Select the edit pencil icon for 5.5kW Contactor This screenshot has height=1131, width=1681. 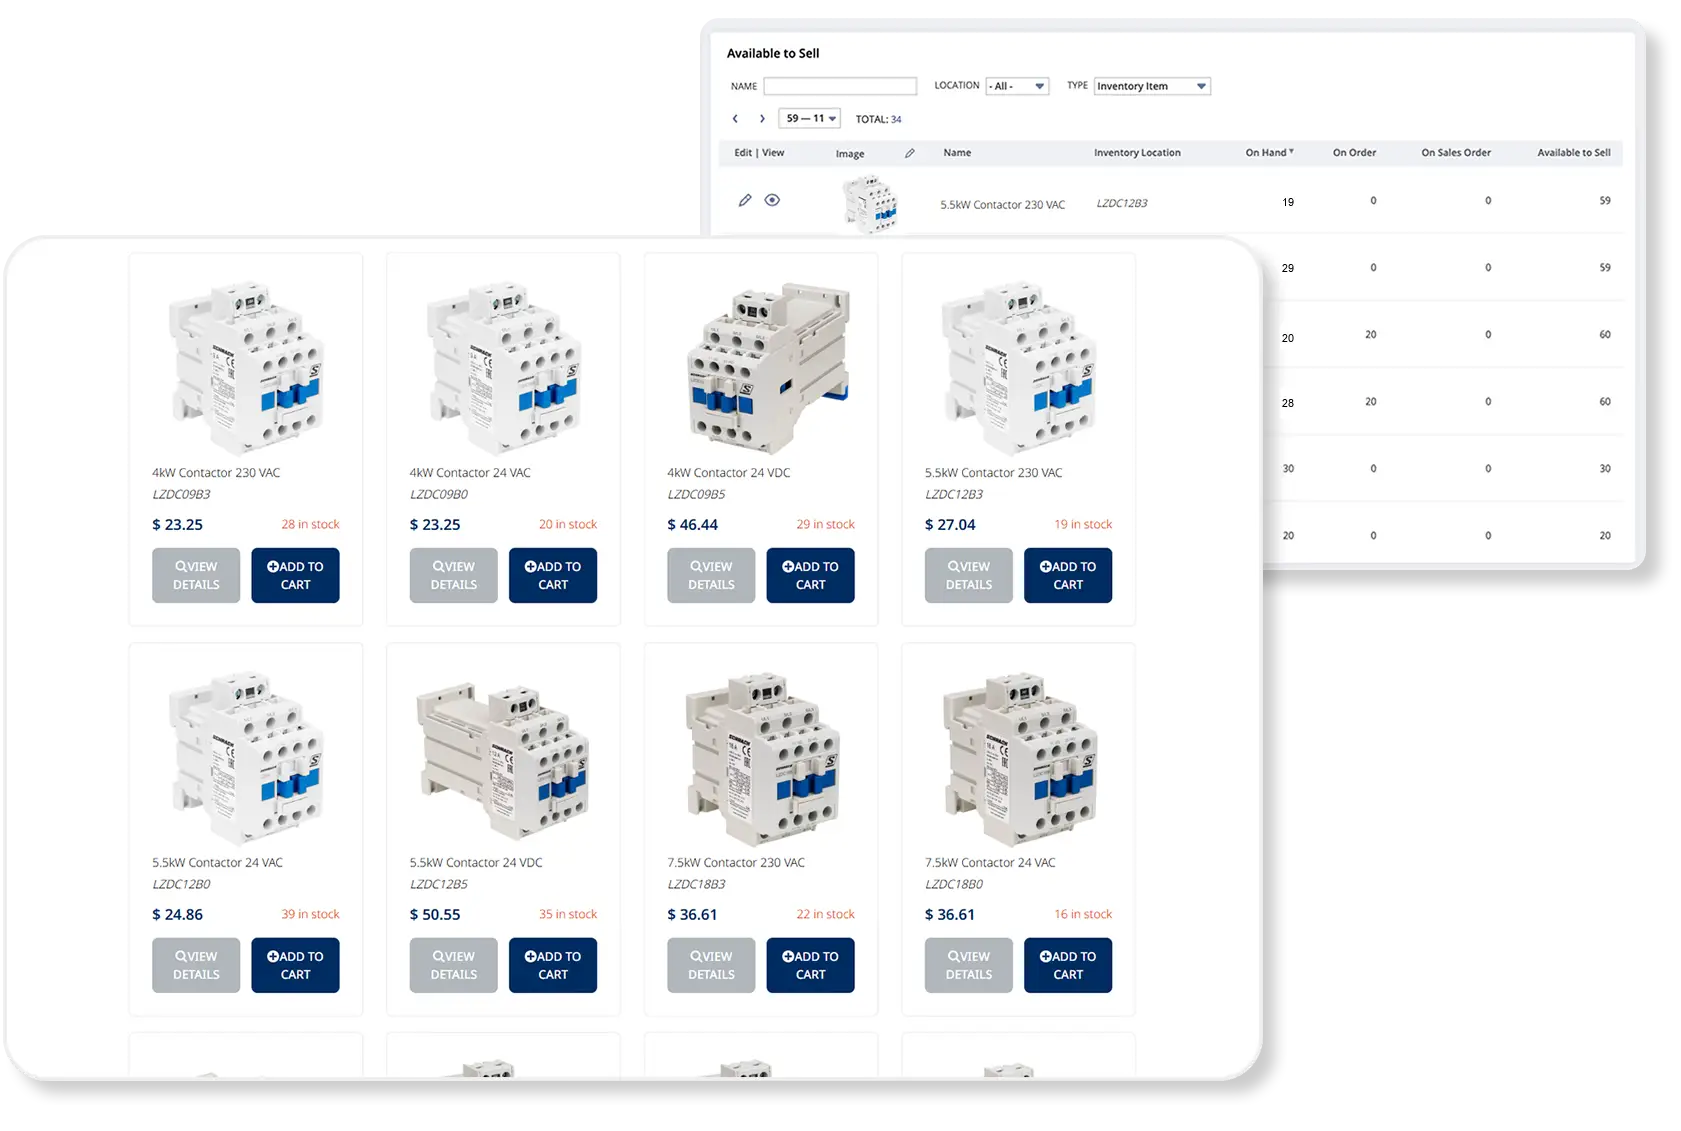[745, 200]
